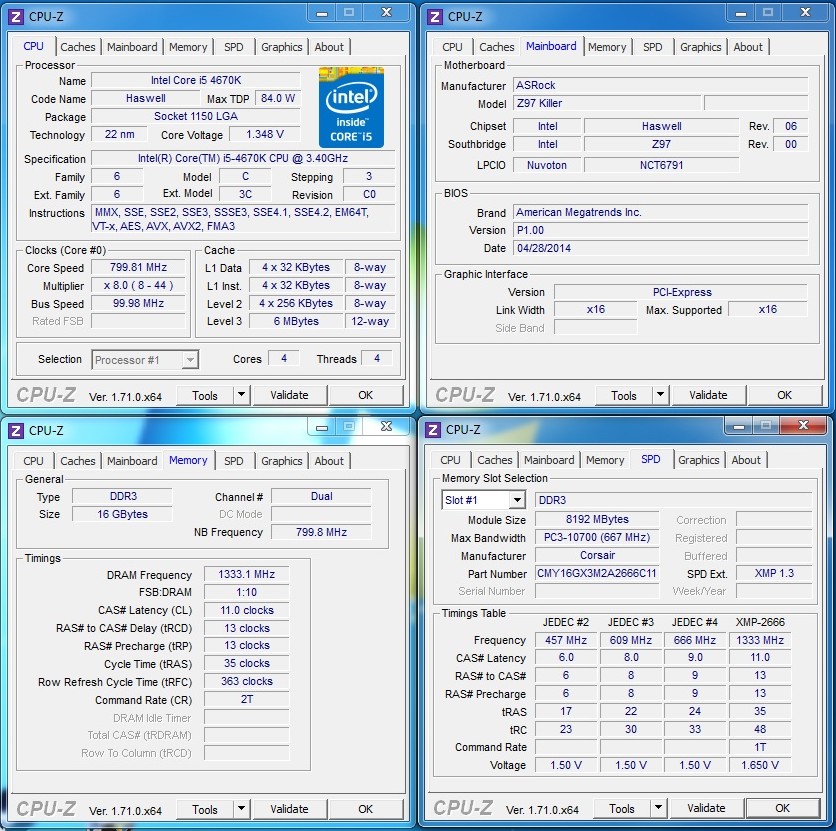Click the Intel Core i5 badge logo
836x831 pixels.
click(351, 107)
